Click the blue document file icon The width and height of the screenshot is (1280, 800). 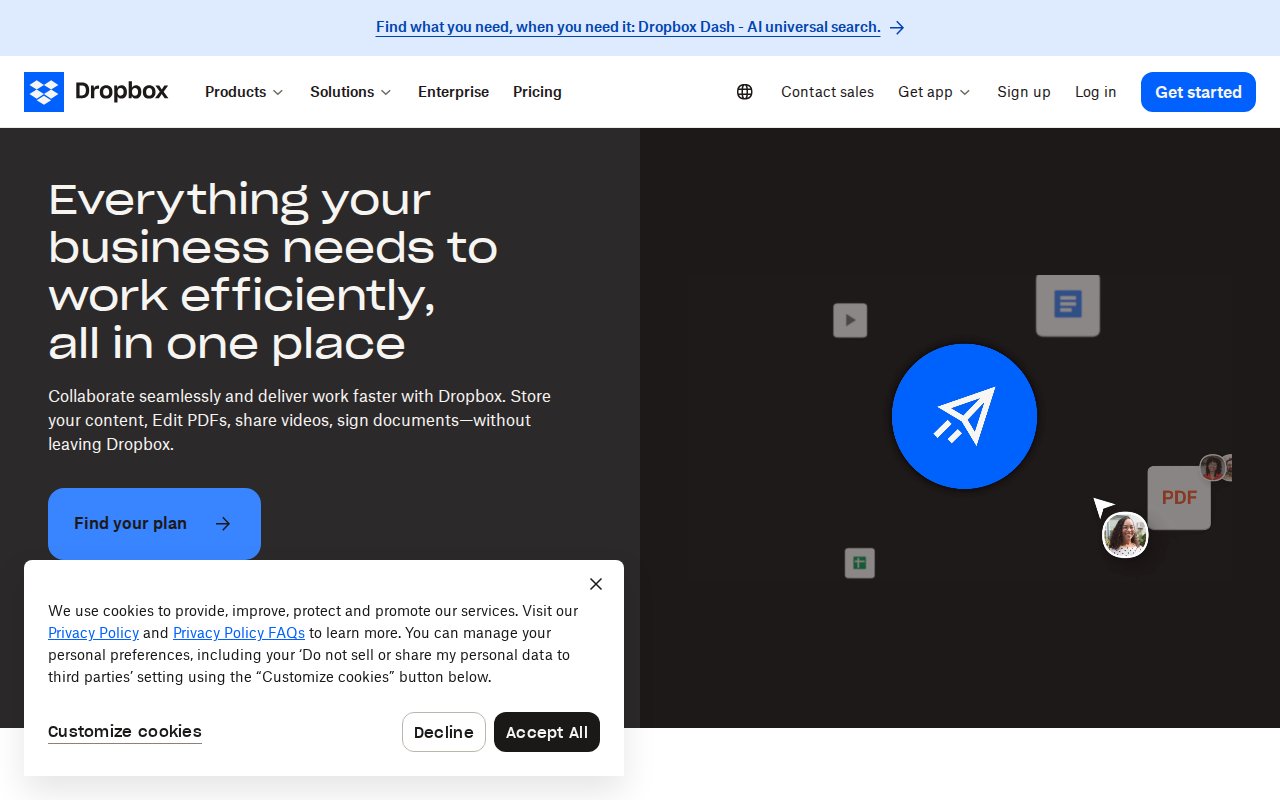click(x=1067, y=304)
